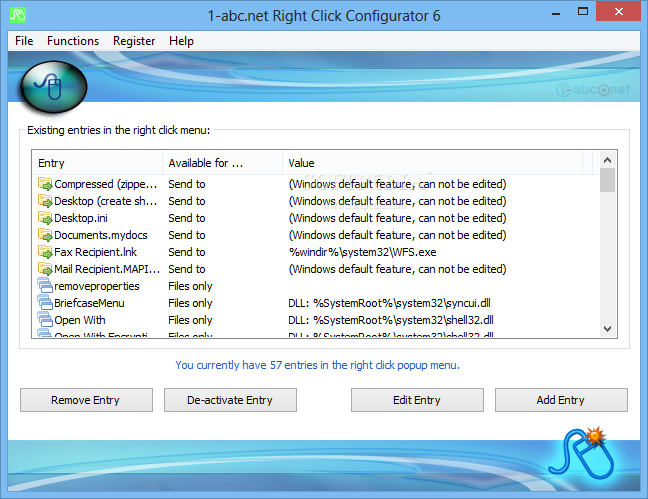Select the 'Documents.mydocs' entry text
Image resolution: width=648 pixels, height=499 pixels.
click(x=101, y=235)
